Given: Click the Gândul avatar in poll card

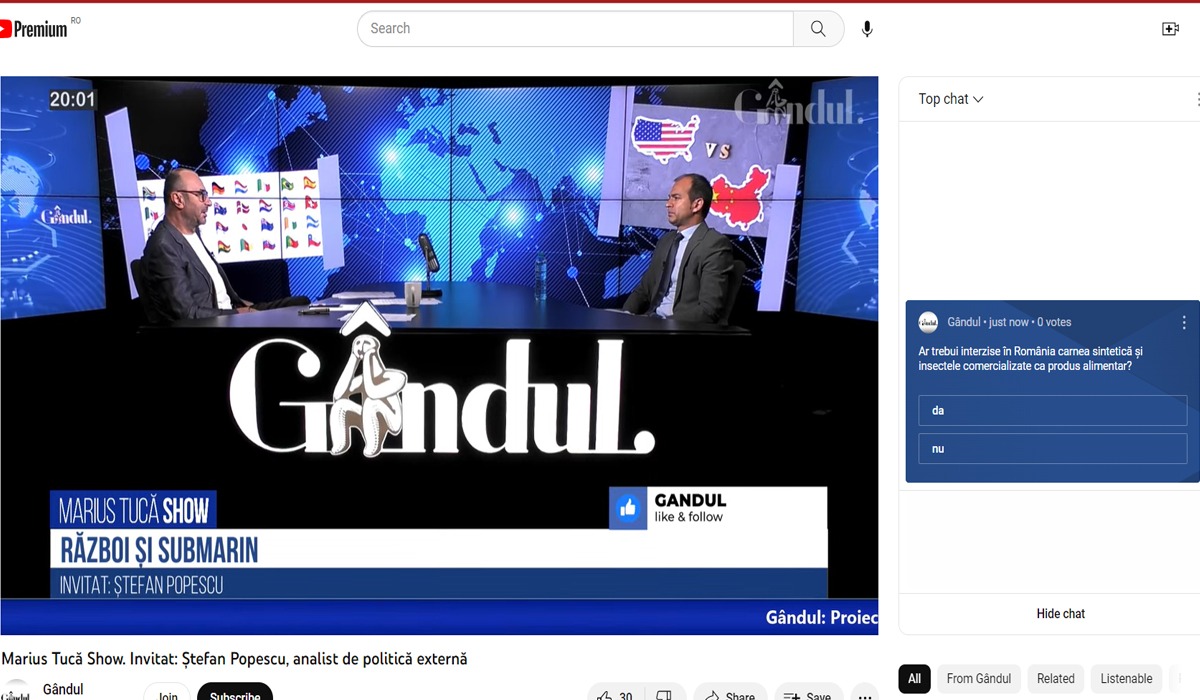Looking at the screenshot, I should click(928, 322).
